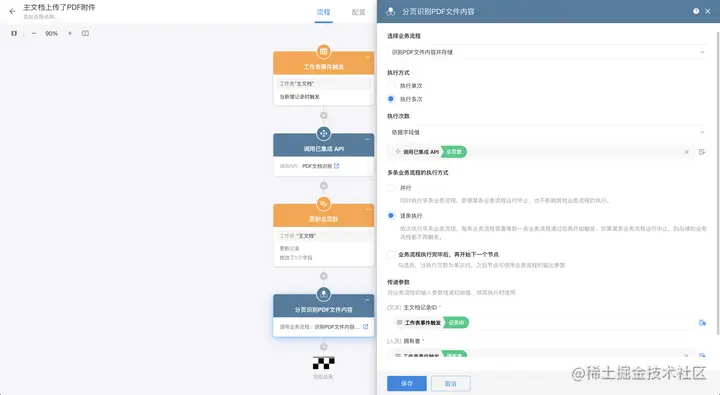Add node below 调用已集成 API node
720x395 pixels.
tap(324, 186)
